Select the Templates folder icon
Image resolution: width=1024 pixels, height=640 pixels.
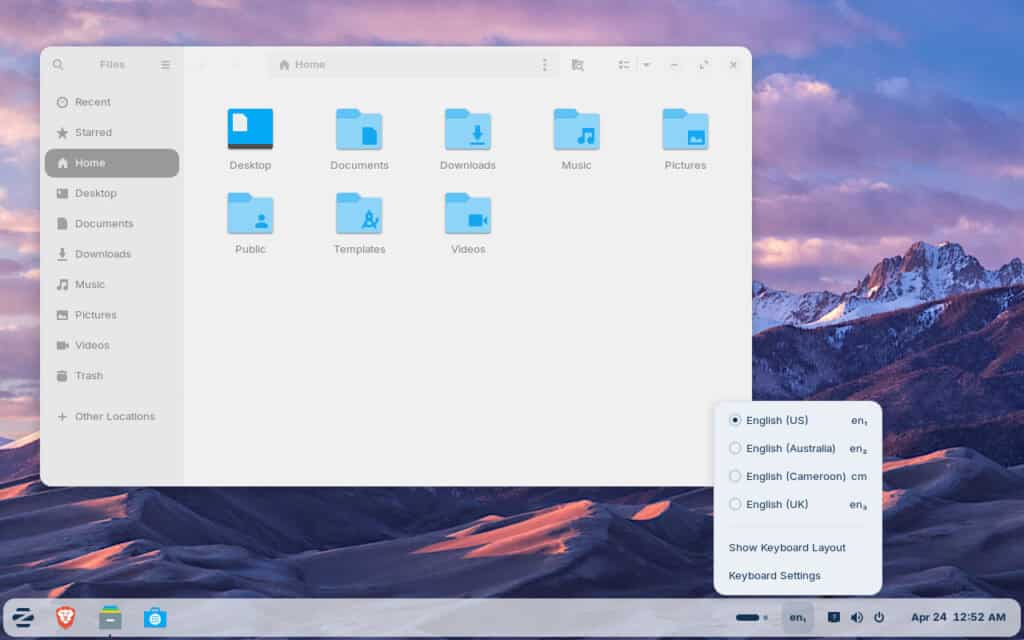click(359, 214)
